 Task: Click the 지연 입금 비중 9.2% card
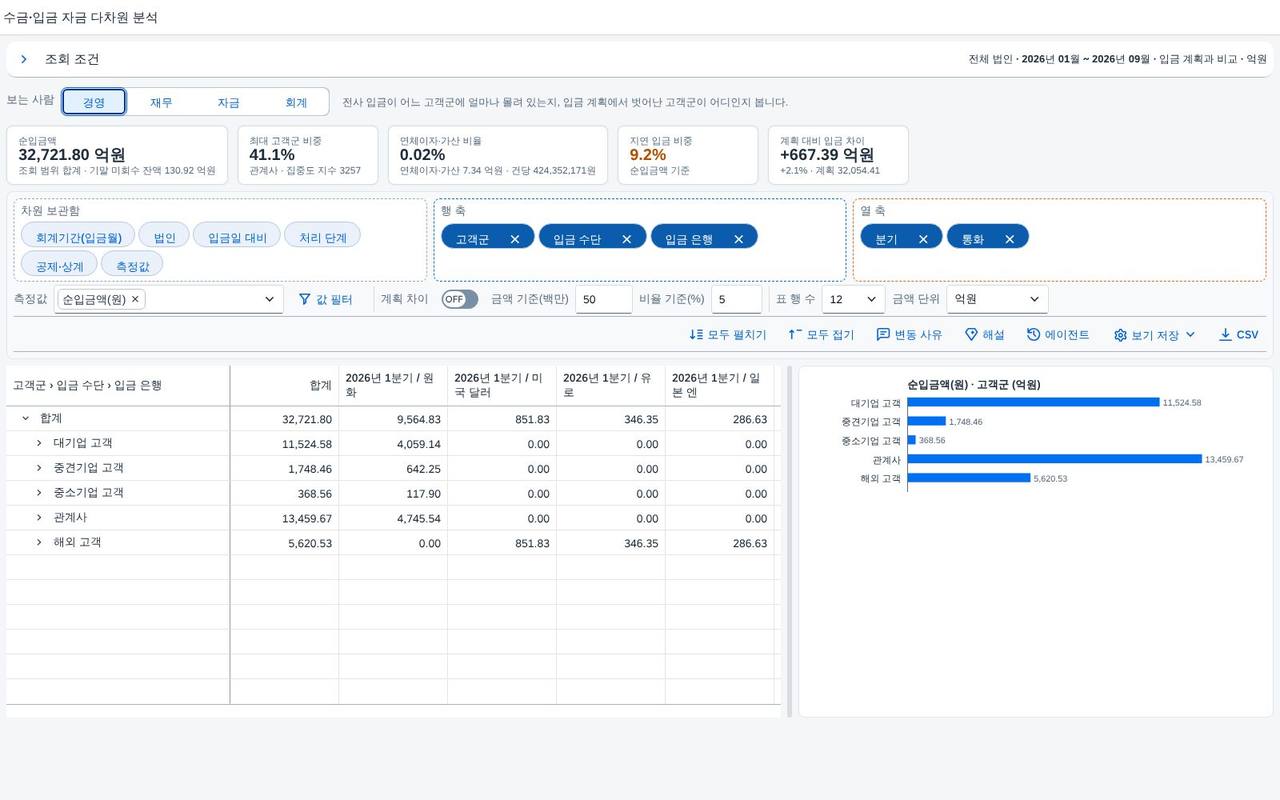(x=688, y=155)
